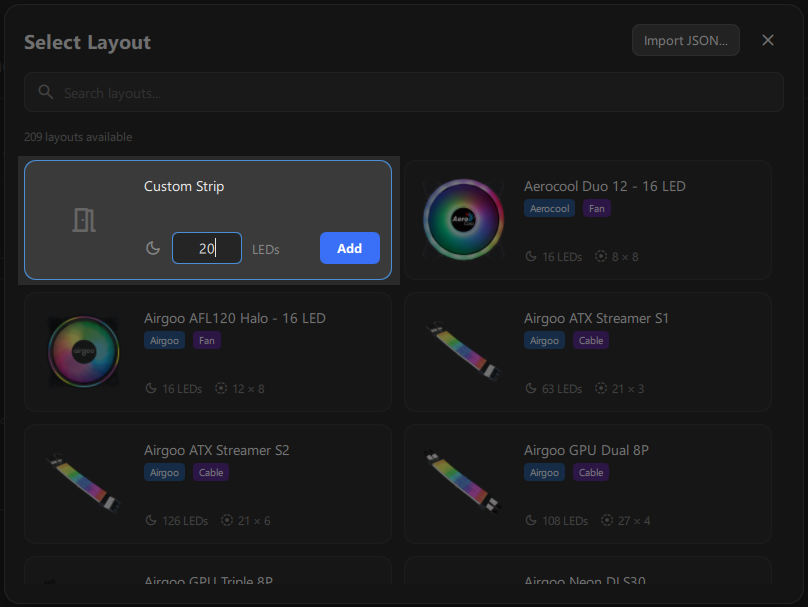Viewport: 808px width, 607px height.
Task: Click the Airgoo tag on ATX Streamer S2
Action: click(164, 472)
